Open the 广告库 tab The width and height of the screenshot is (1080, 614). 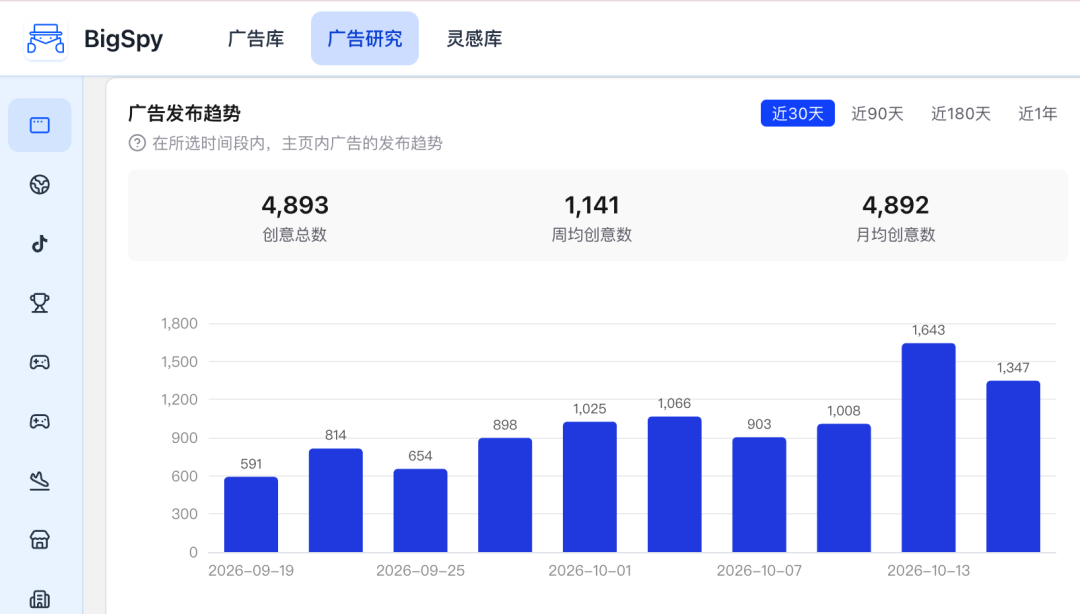click(x=256, y=39)
